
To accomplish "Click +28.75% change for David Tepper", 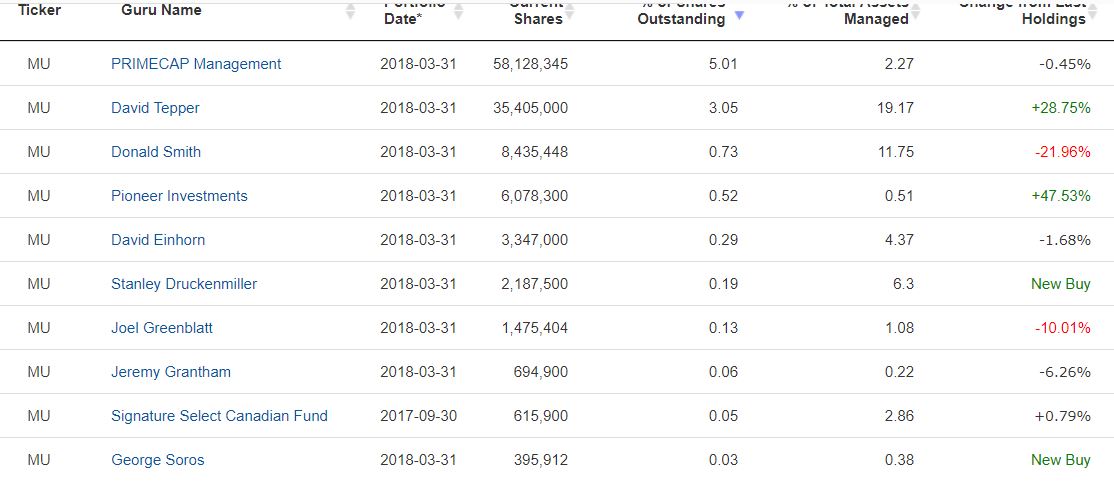I will (1061, 108).
